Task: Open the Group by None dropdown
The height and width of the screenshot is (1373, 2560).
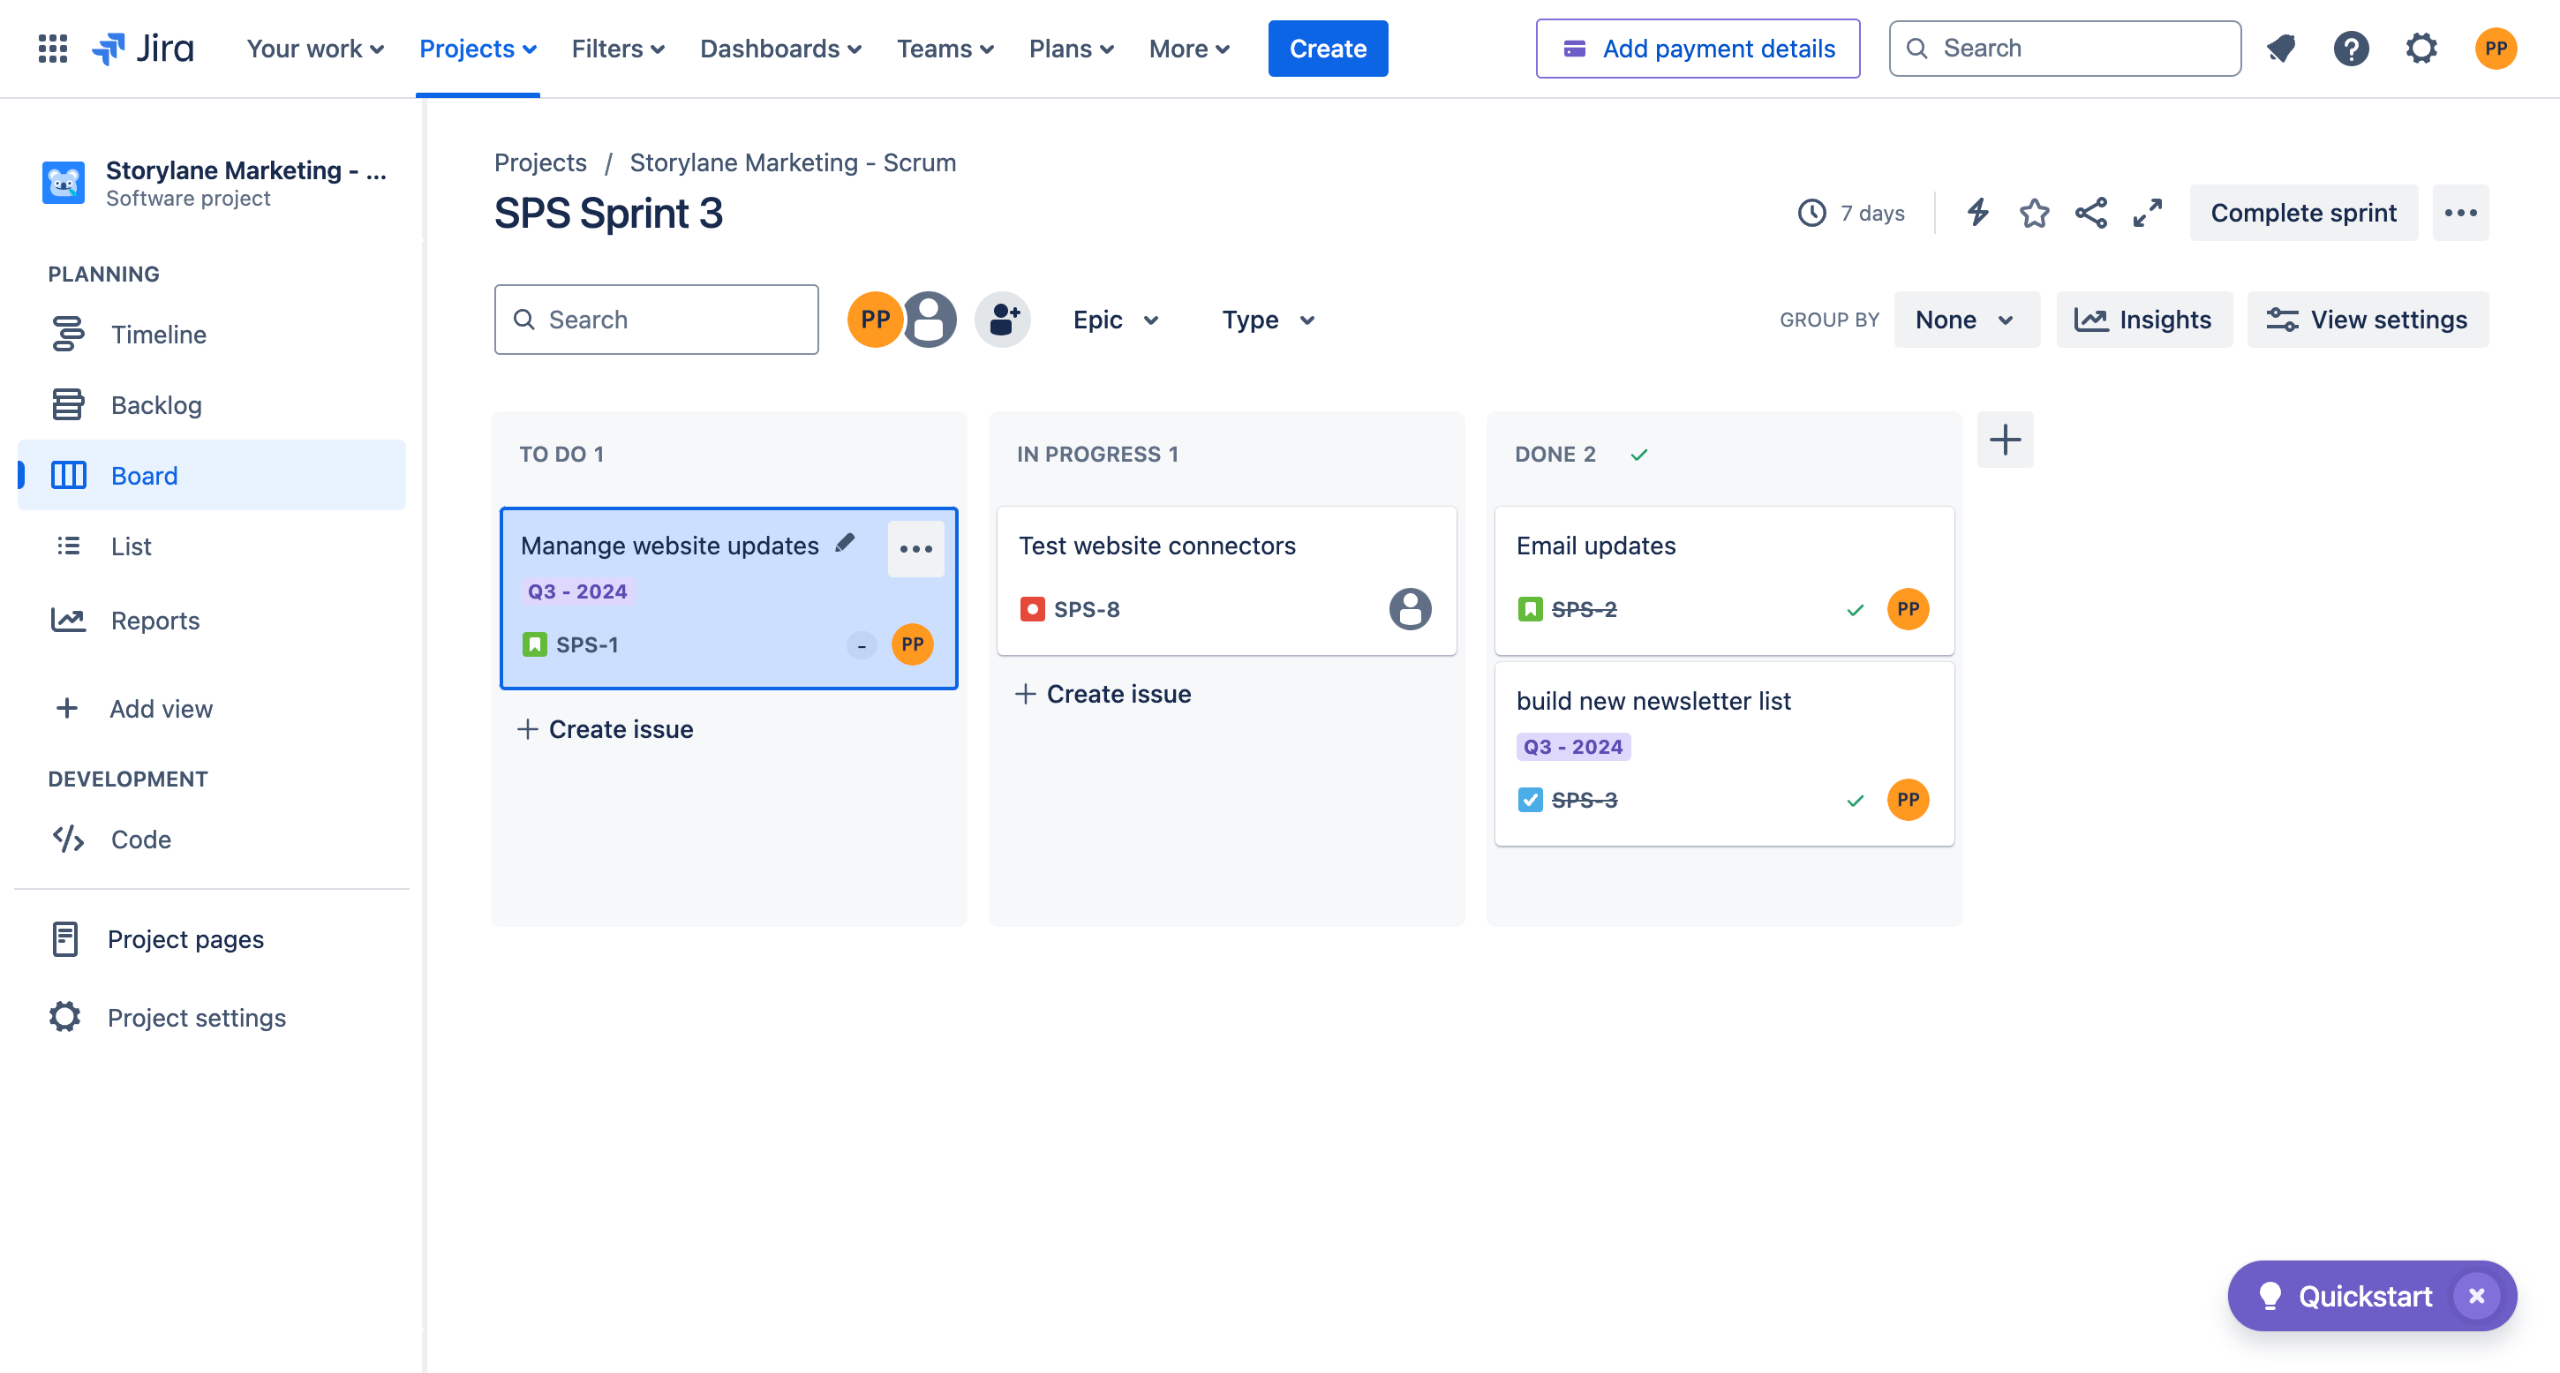Action: [1965, 320]
